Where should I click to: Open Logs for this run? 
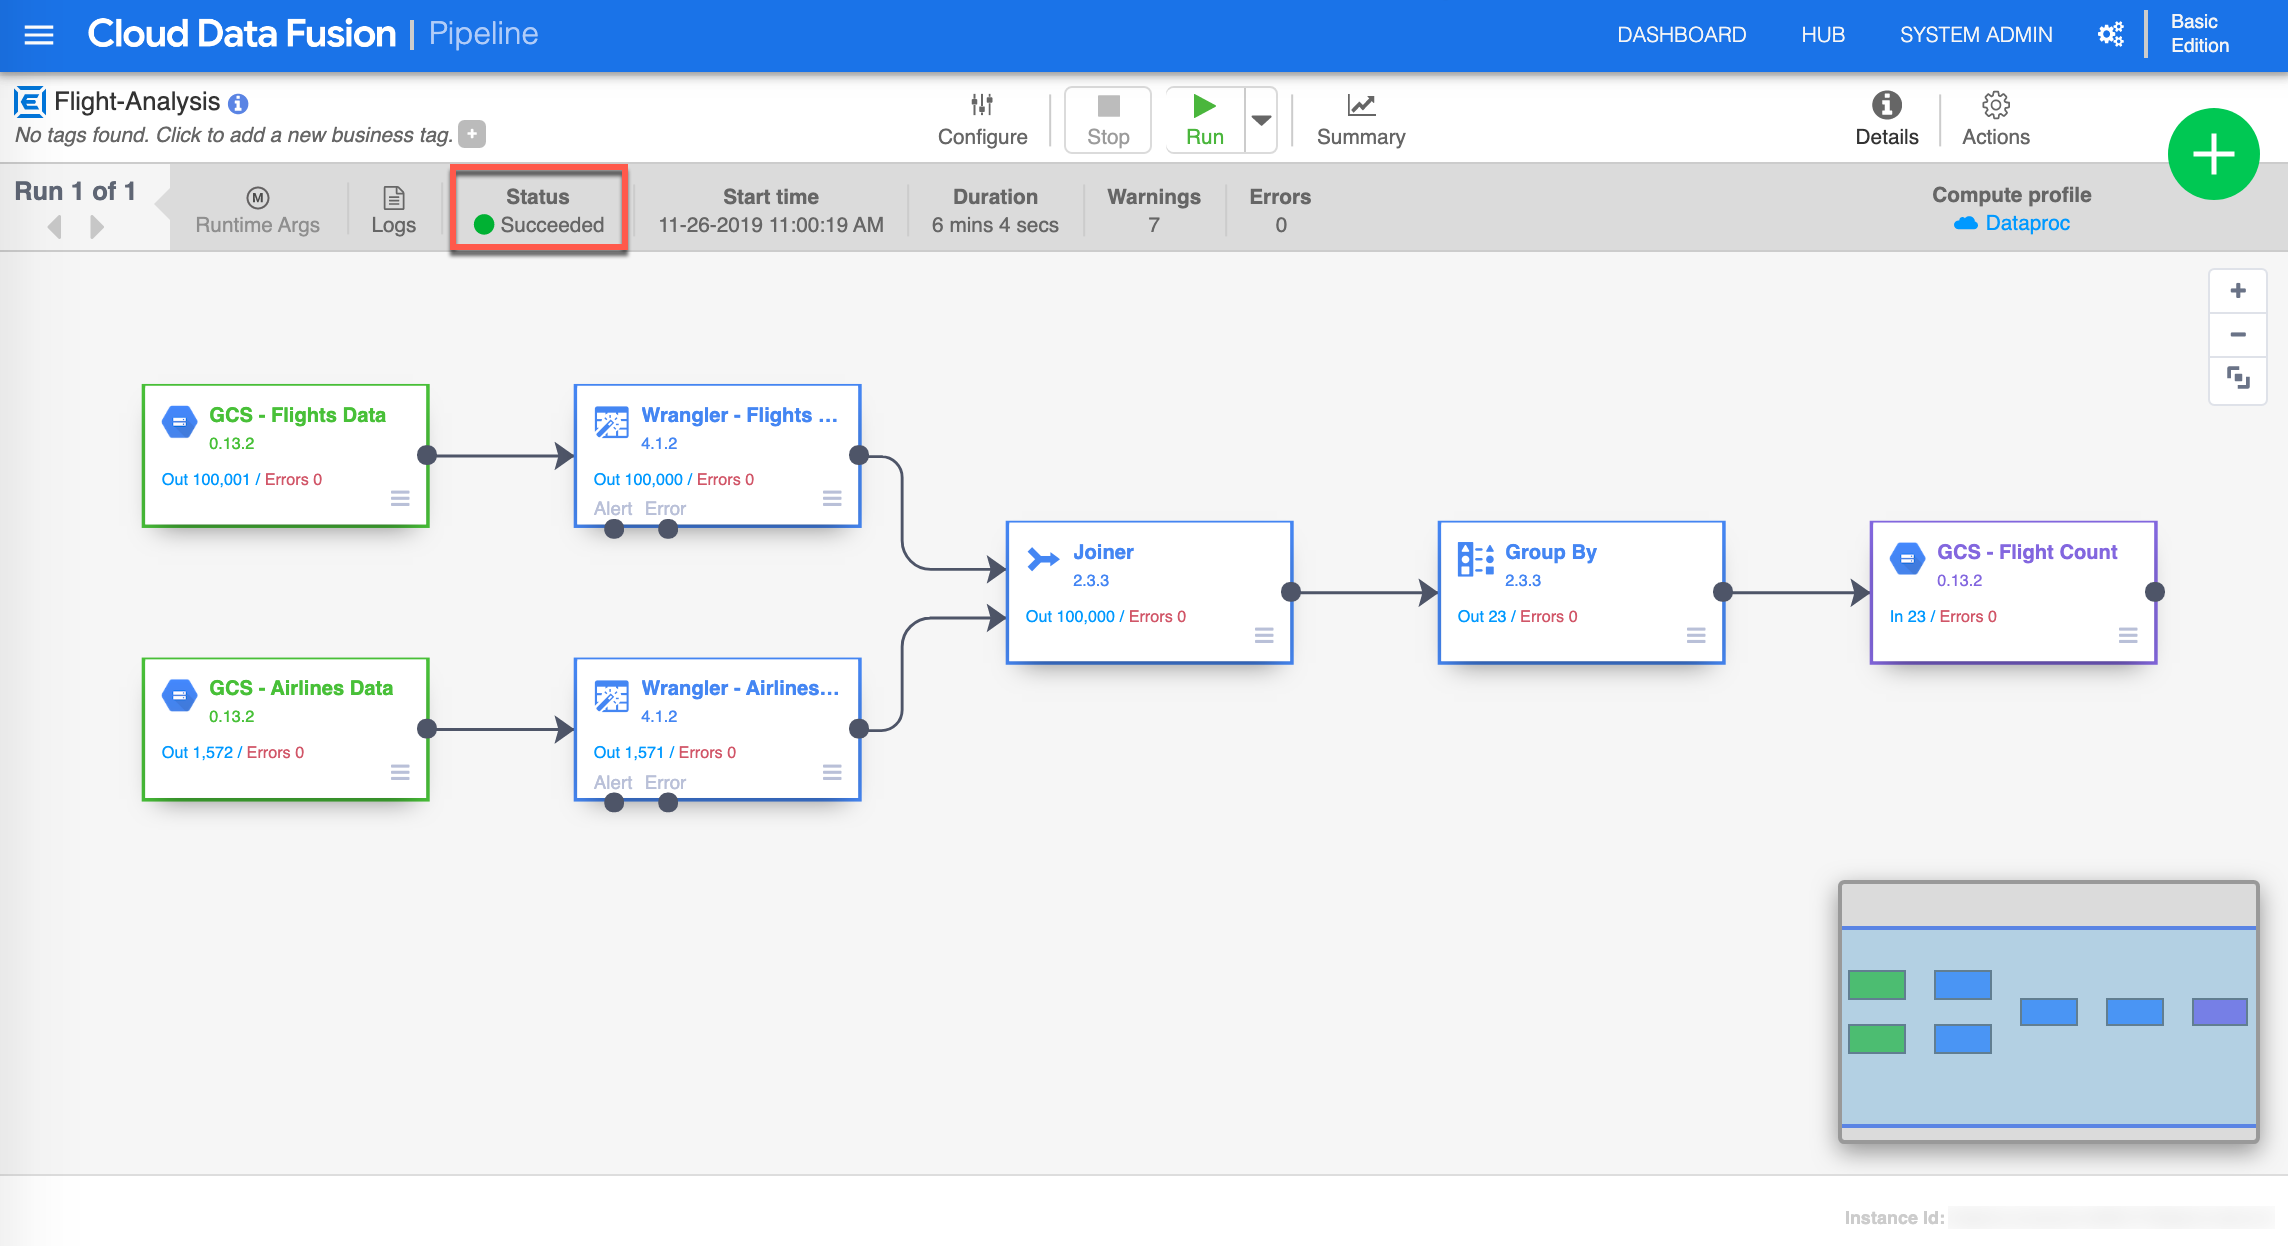tap(393, 210)
